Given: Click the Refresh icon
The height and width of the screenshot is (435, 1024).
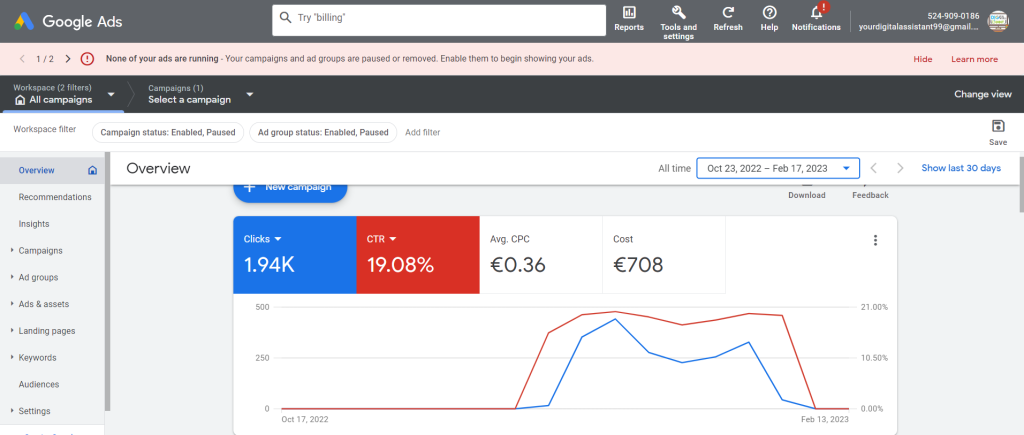Looking at the screenshot, I should (x=728, y=13).
